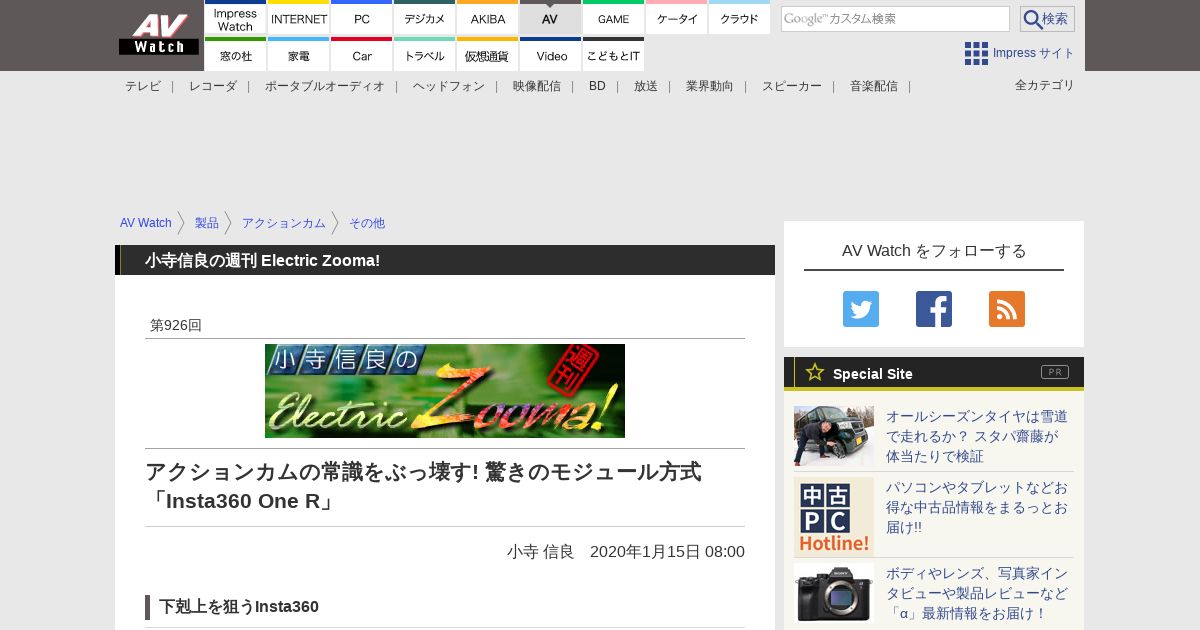
Task: Click the PR badge in Special Site
Action: [x=1055, y=372]
